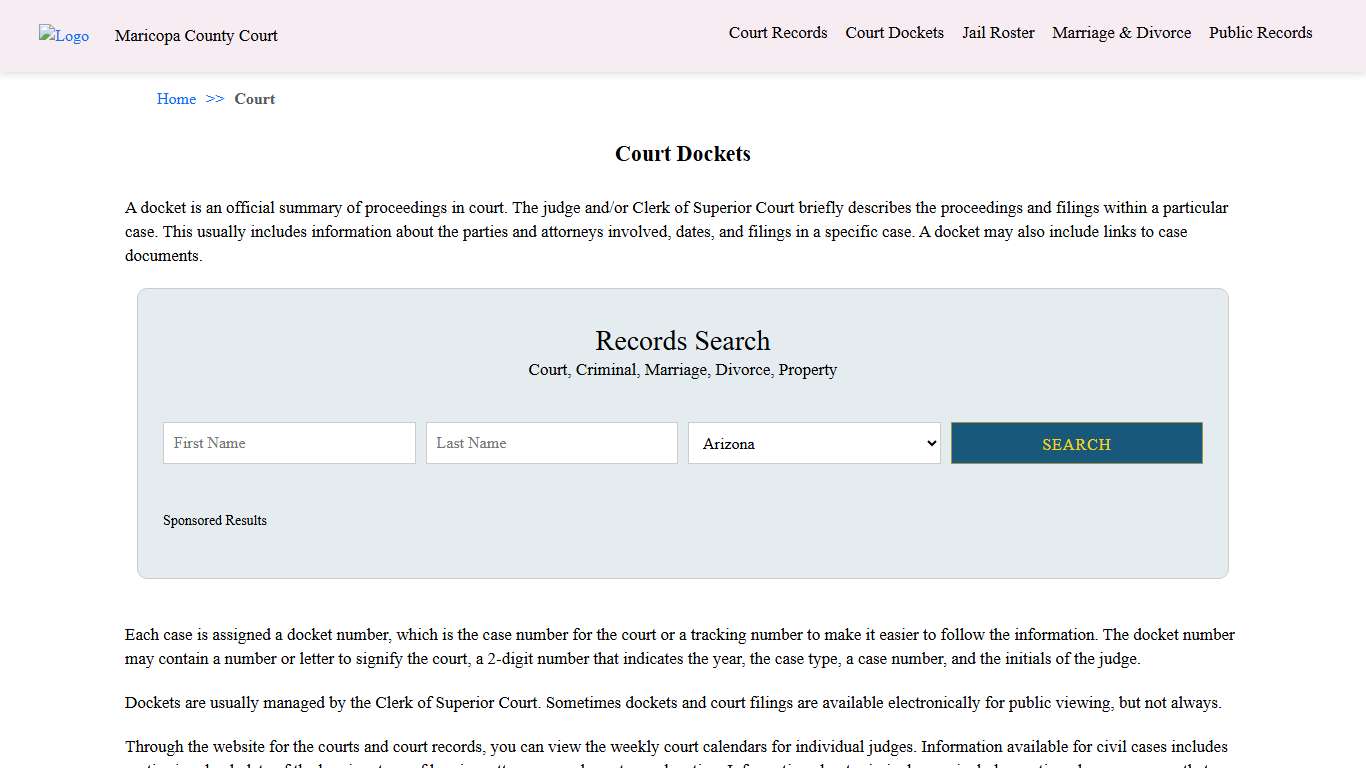Viewport: 1366px width, 768px height.
Task: Click the Court Dockets page heading
Action: pyautogui.click(x=682, y=153)
